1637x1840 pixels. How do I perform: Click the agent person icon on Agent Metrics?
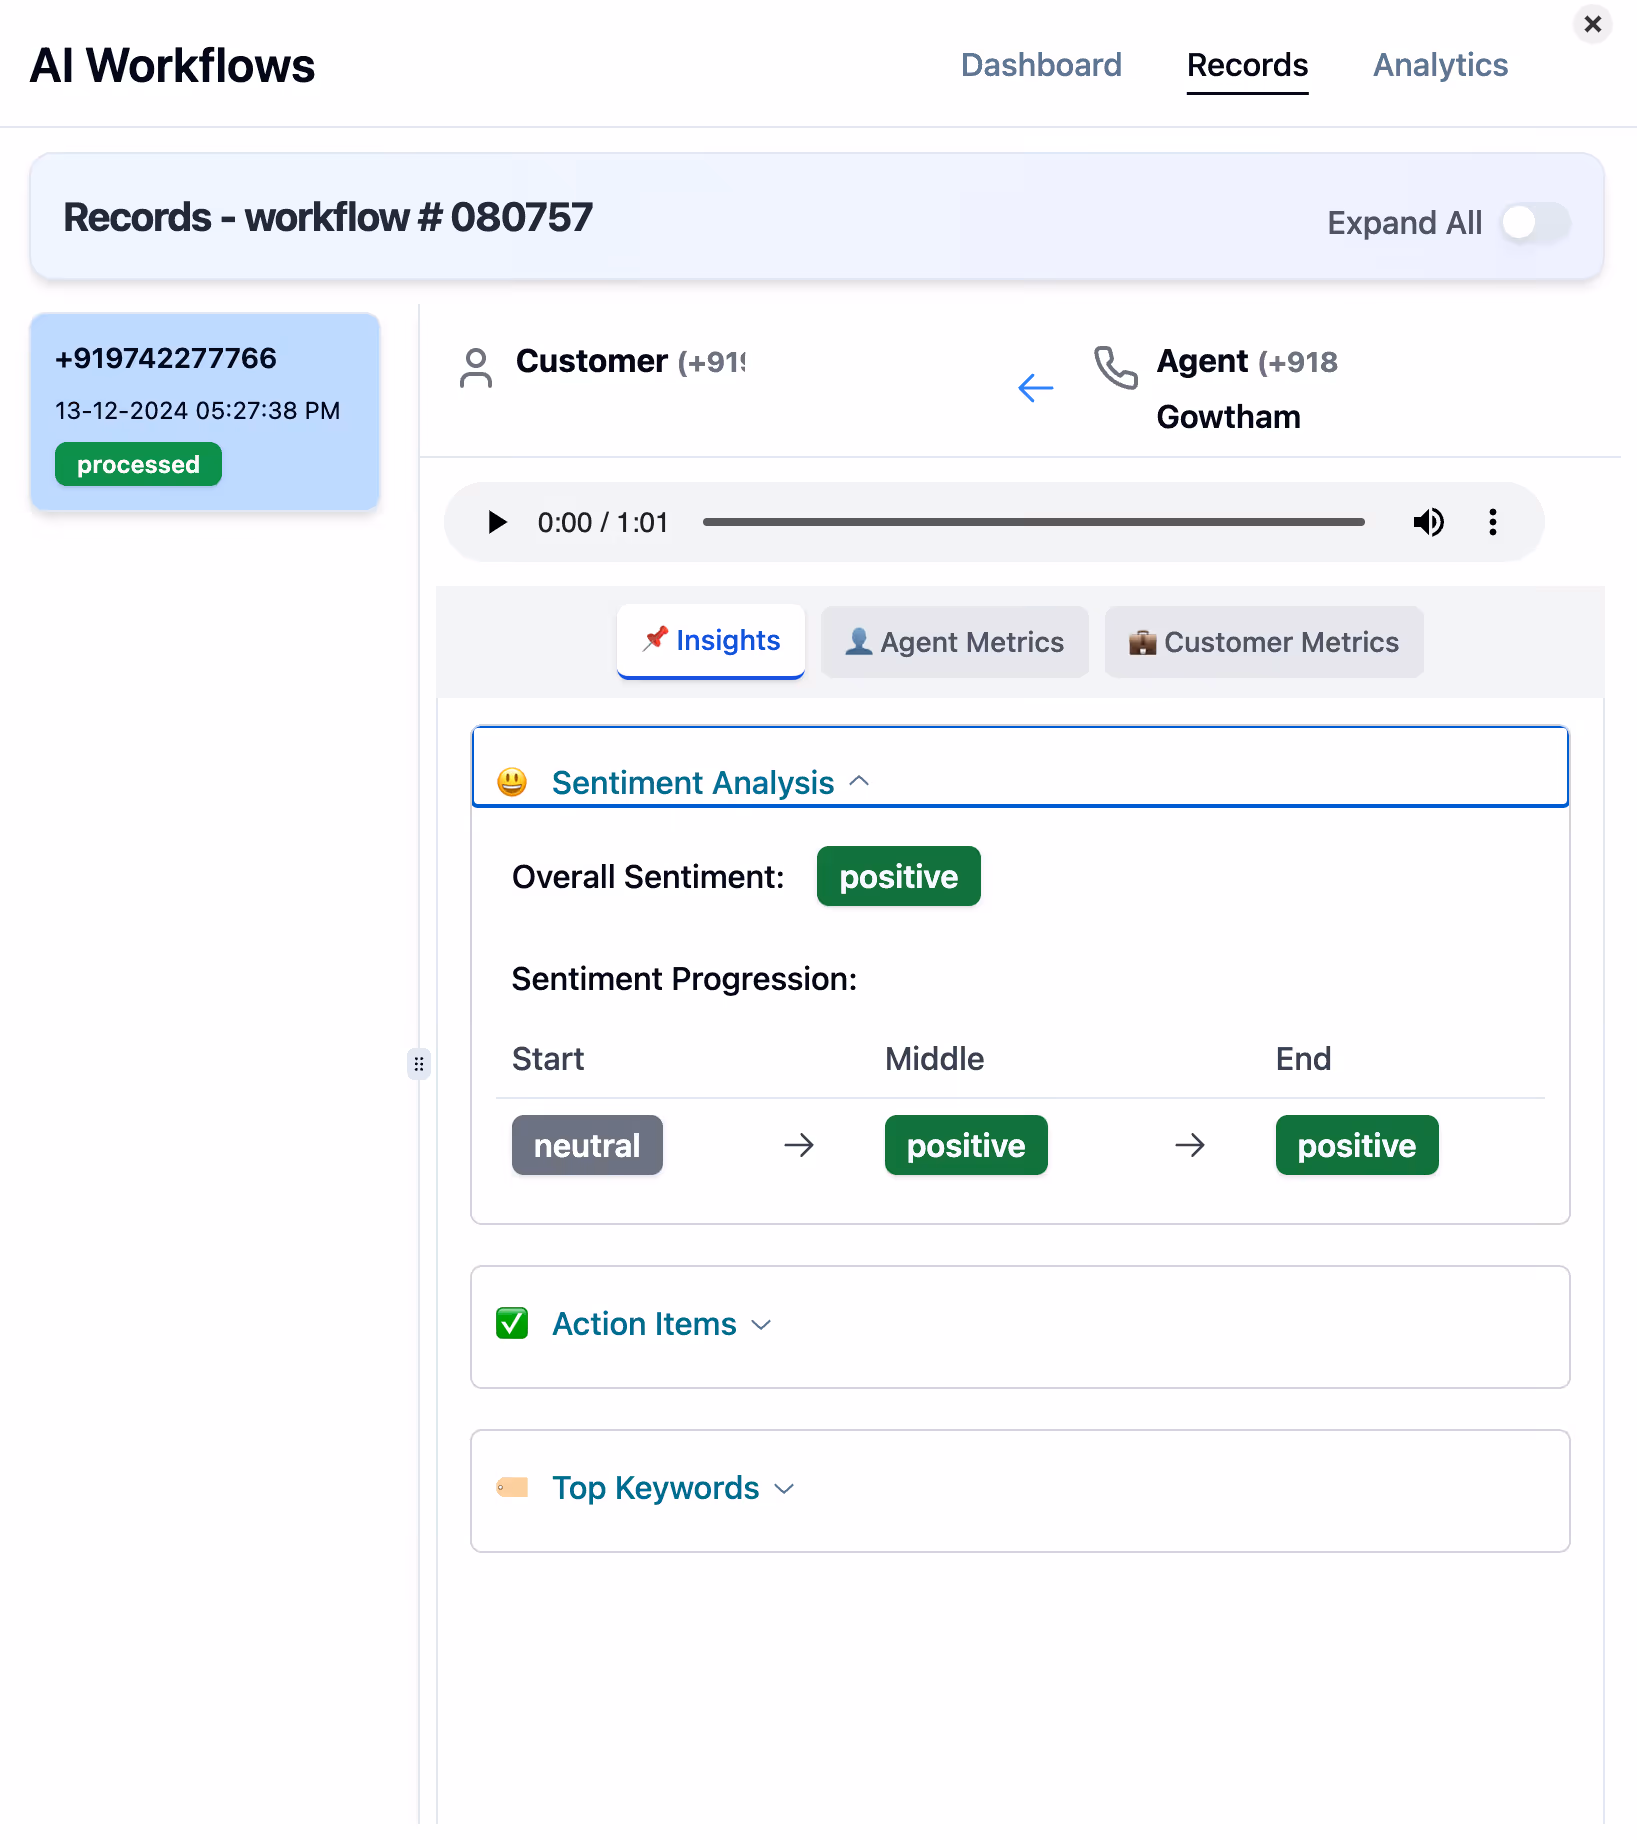pos(859,641)
